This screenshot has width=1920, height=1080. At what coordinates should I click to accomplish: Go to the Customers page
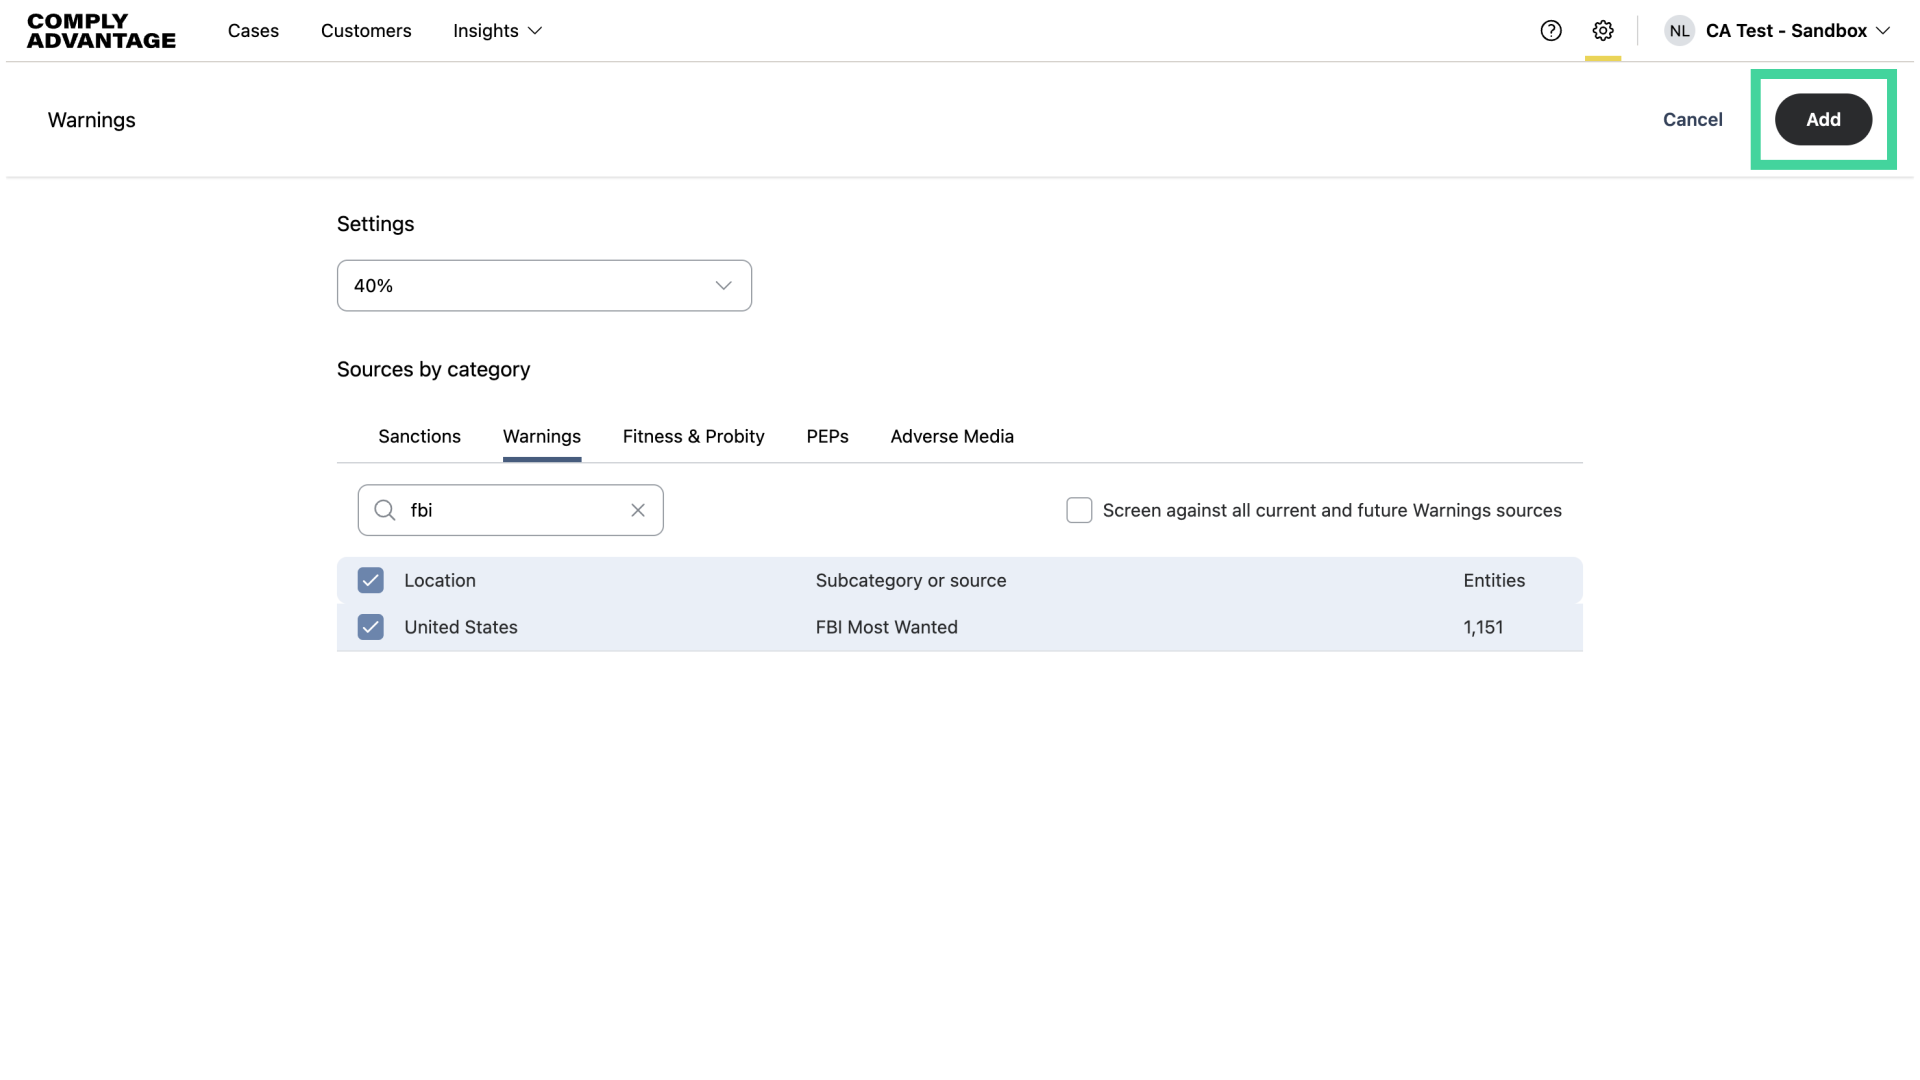click(366, 31)
